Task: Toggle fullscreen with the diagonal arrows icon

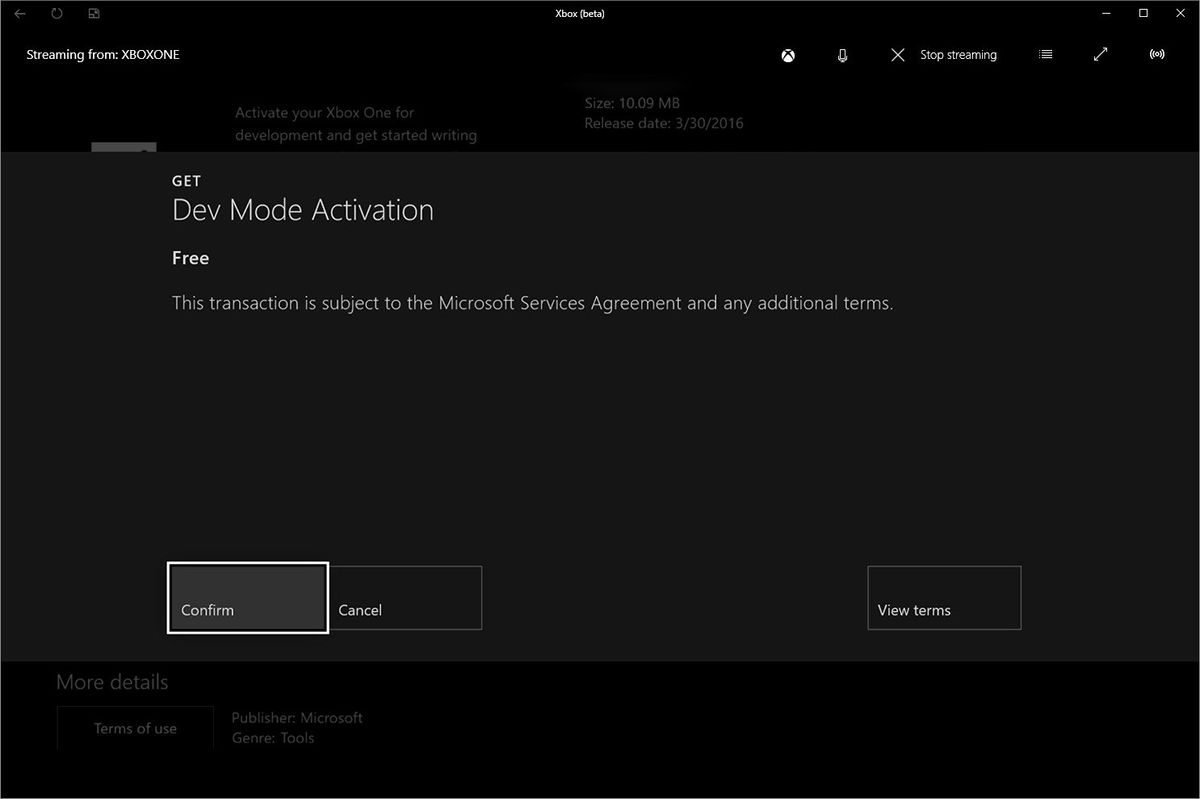Action: point(1100,55)
